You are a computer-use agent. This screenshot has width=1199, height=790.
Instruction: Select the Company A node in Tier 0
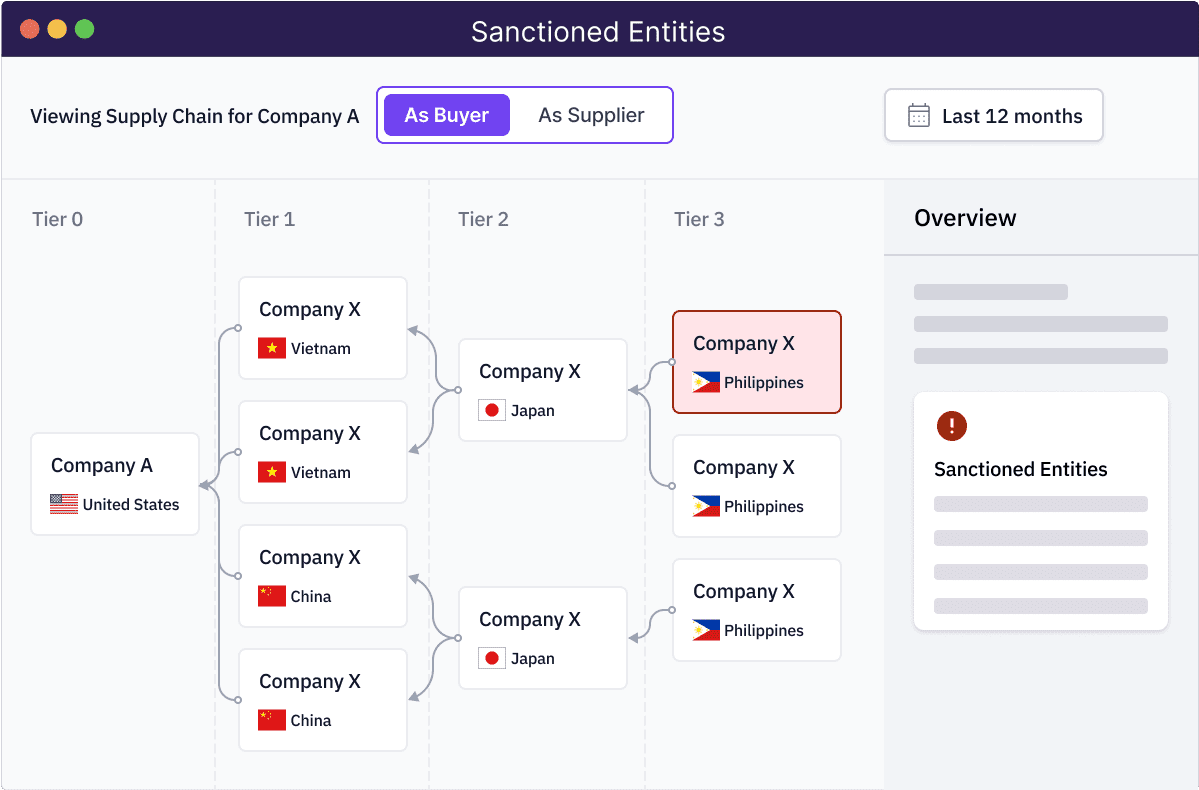click(x=115, y=483)
